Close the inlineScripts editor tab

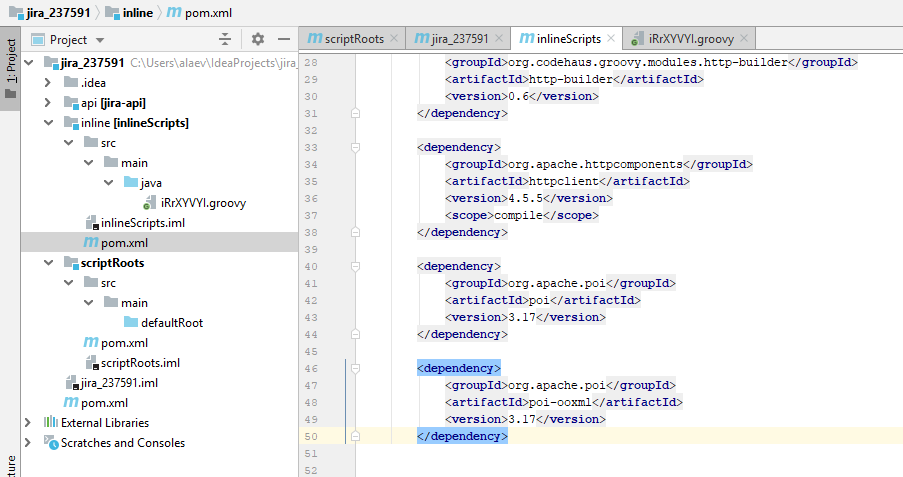[x=611, y=38]
